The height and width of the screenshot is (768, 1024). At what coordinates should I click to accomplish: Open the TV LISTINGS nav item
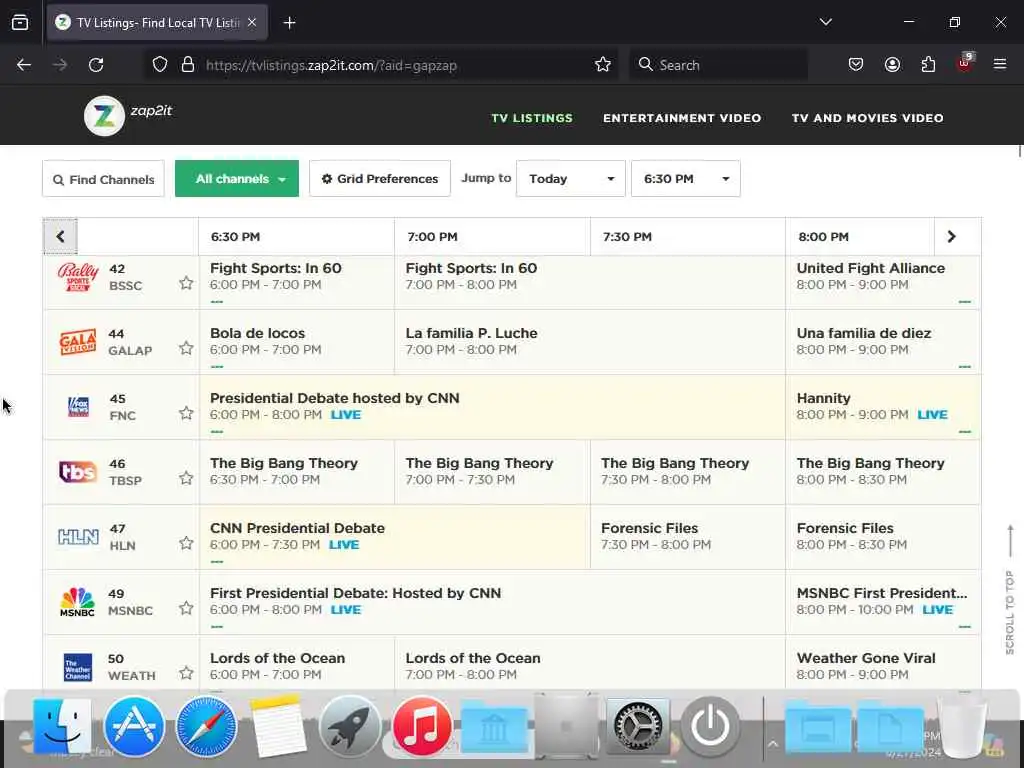point(532,118)
